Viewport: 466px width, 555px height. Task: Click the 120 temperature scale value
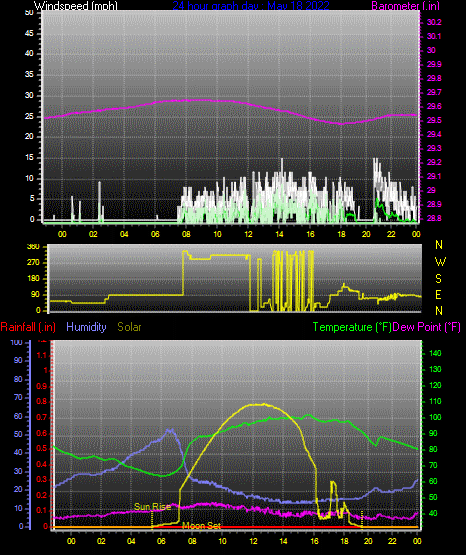coord(435,385)
